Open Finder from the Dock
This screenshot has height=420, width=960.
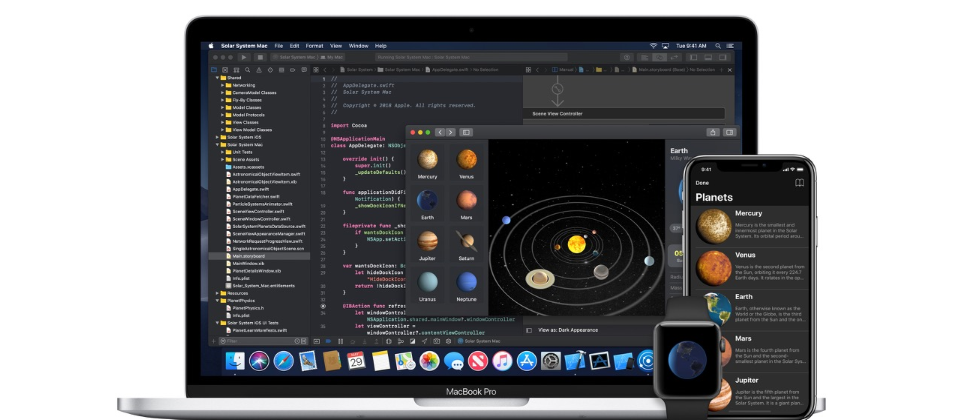(235, 361)
